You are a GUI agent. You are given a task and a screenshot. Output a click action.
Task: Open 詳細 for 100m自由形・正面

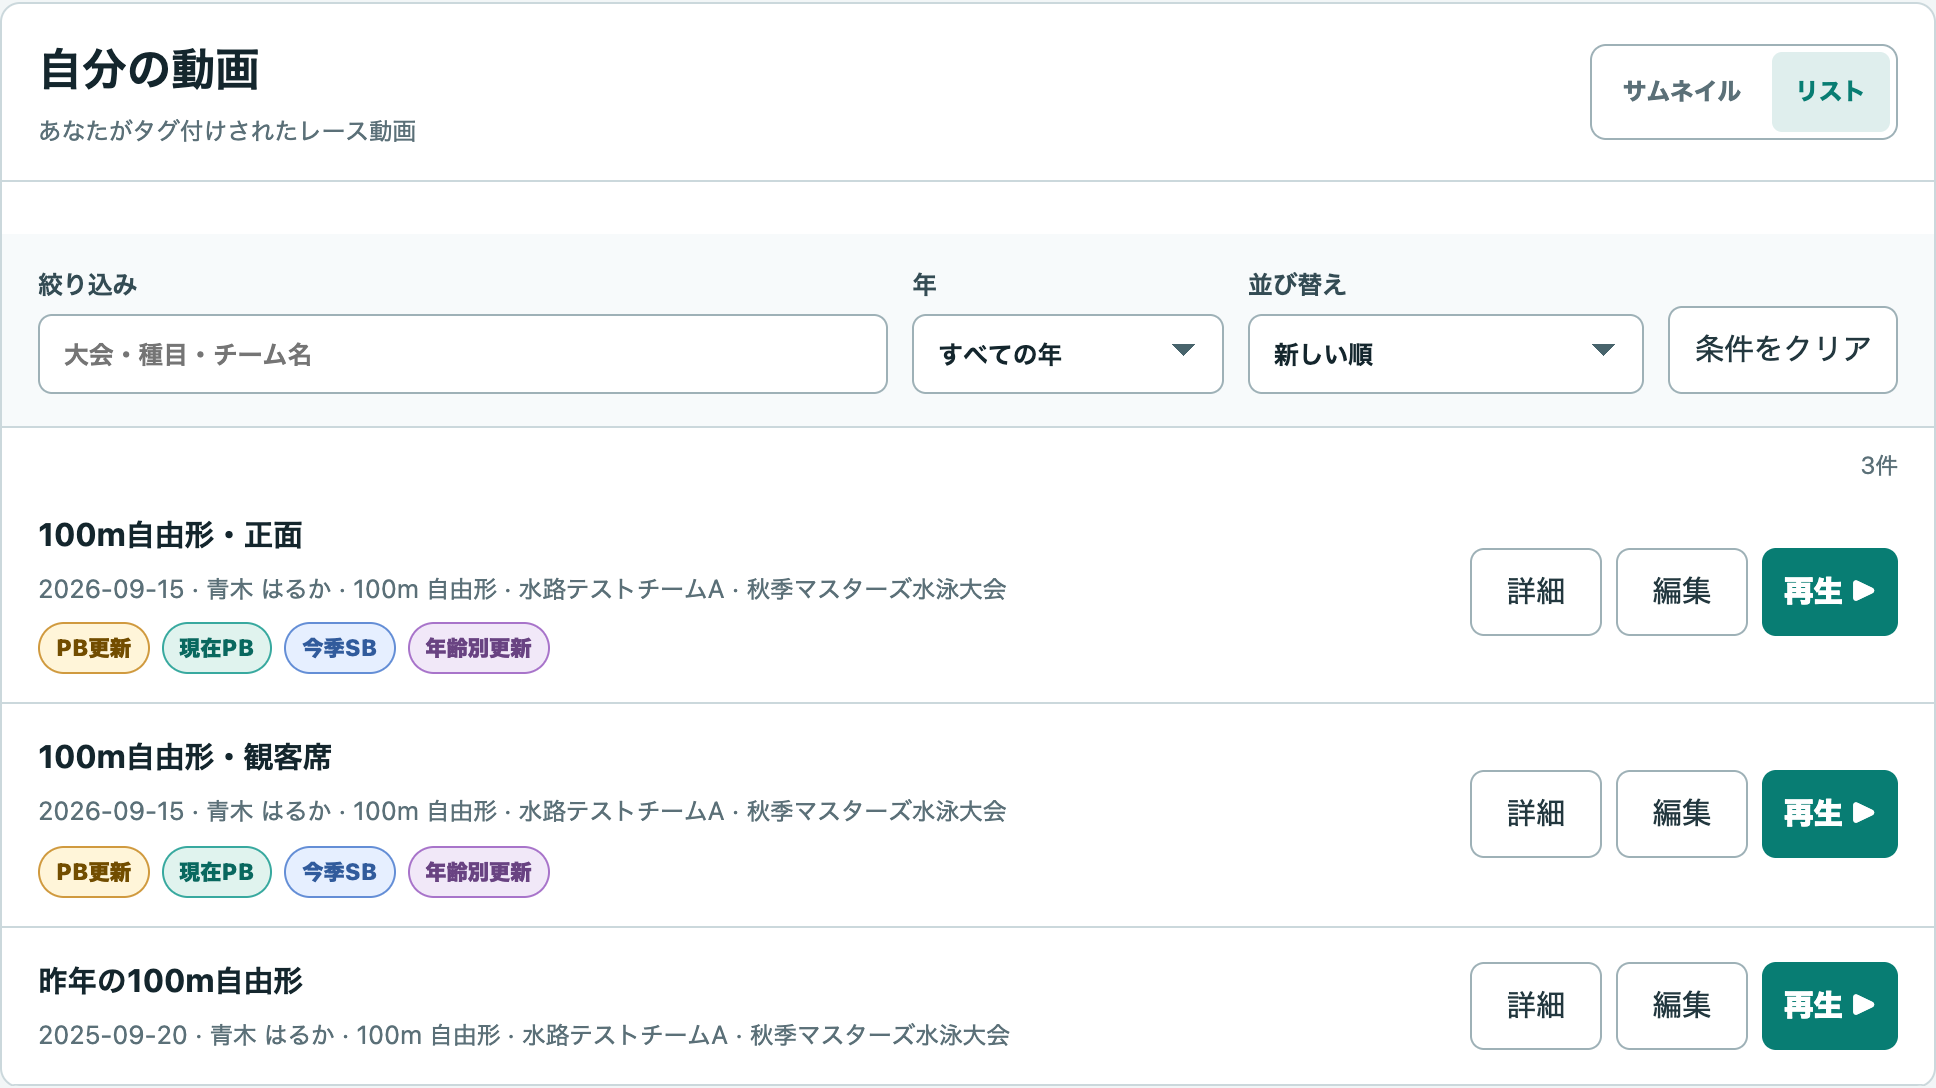pos(1535,592)
